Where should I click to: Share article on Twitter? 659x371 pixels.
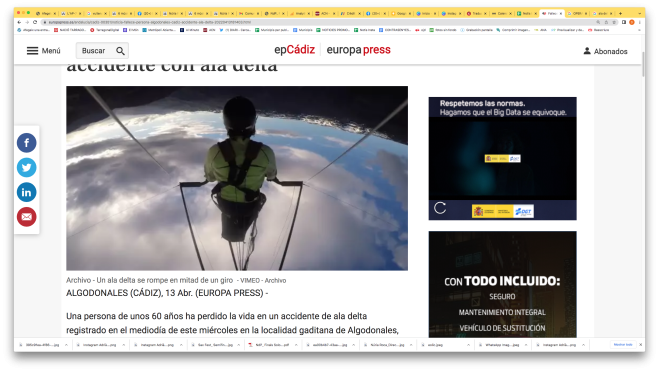tap(26, 168)
